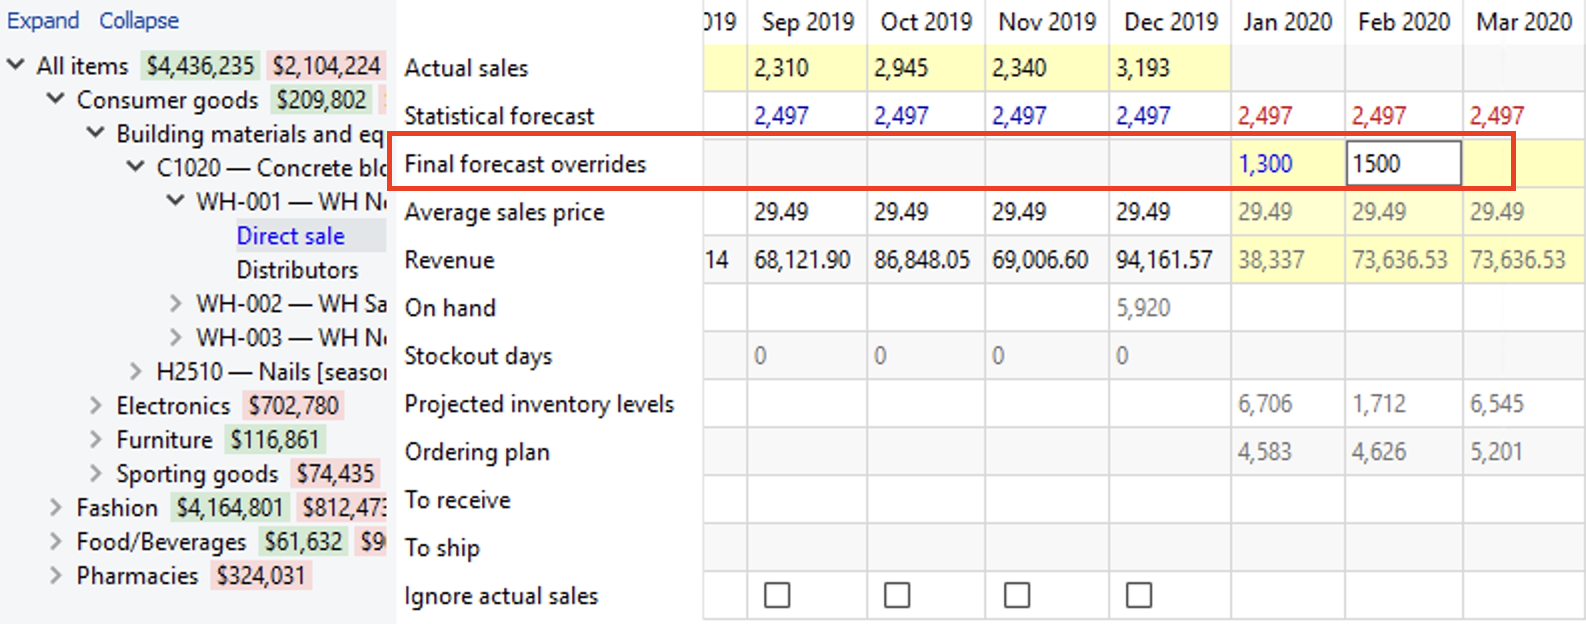Tick Ignore actual sales for Sep 2019

click(777, 595)
